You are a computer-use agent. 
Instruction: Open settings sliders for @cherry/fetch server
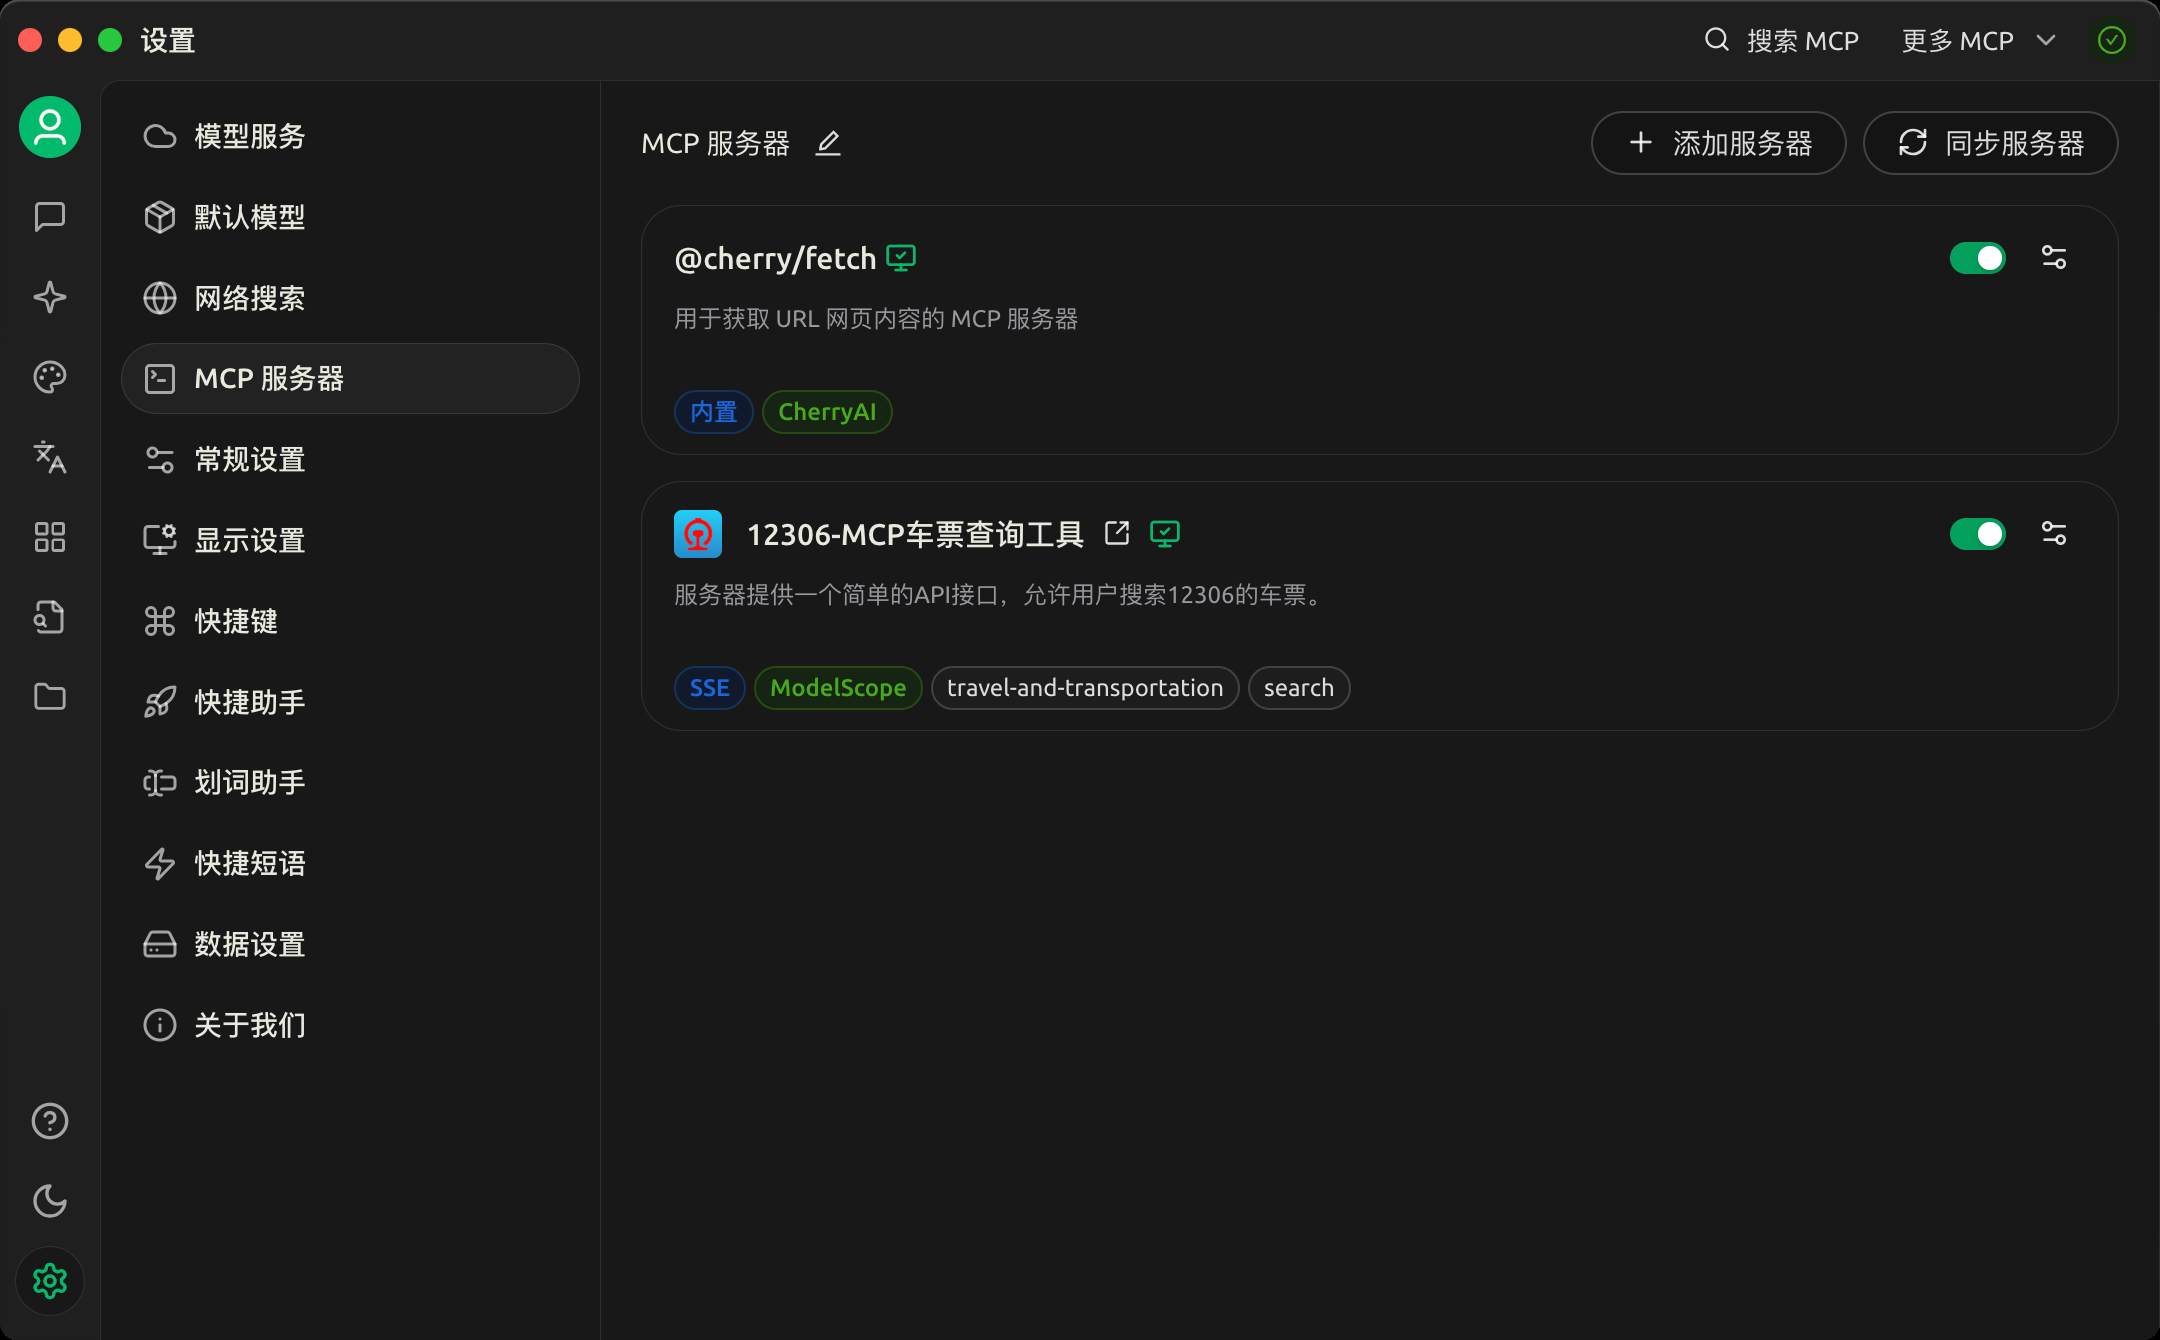2053,258
